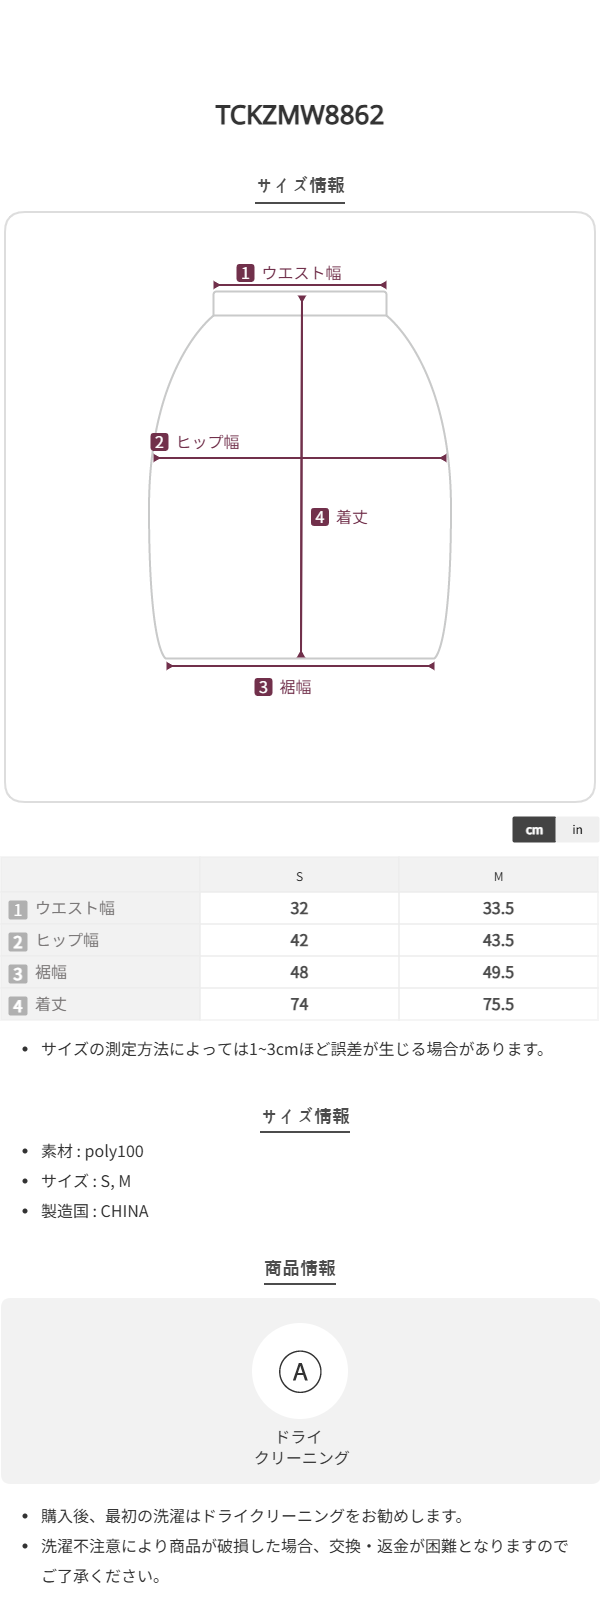The width and height of the screenshot is (600, 1609).
Task: Click the ドライクリーニング label text
Action: tap(300, 1447)
